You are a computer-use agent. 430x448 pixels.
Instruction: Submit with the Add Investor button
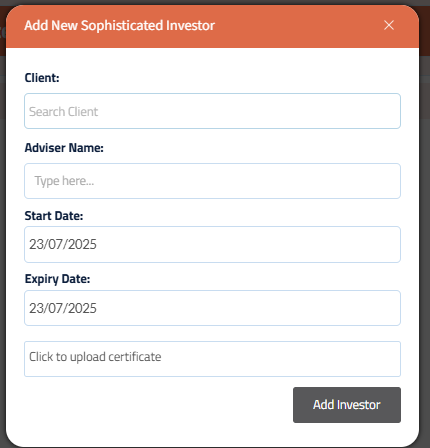pos(347,405)
